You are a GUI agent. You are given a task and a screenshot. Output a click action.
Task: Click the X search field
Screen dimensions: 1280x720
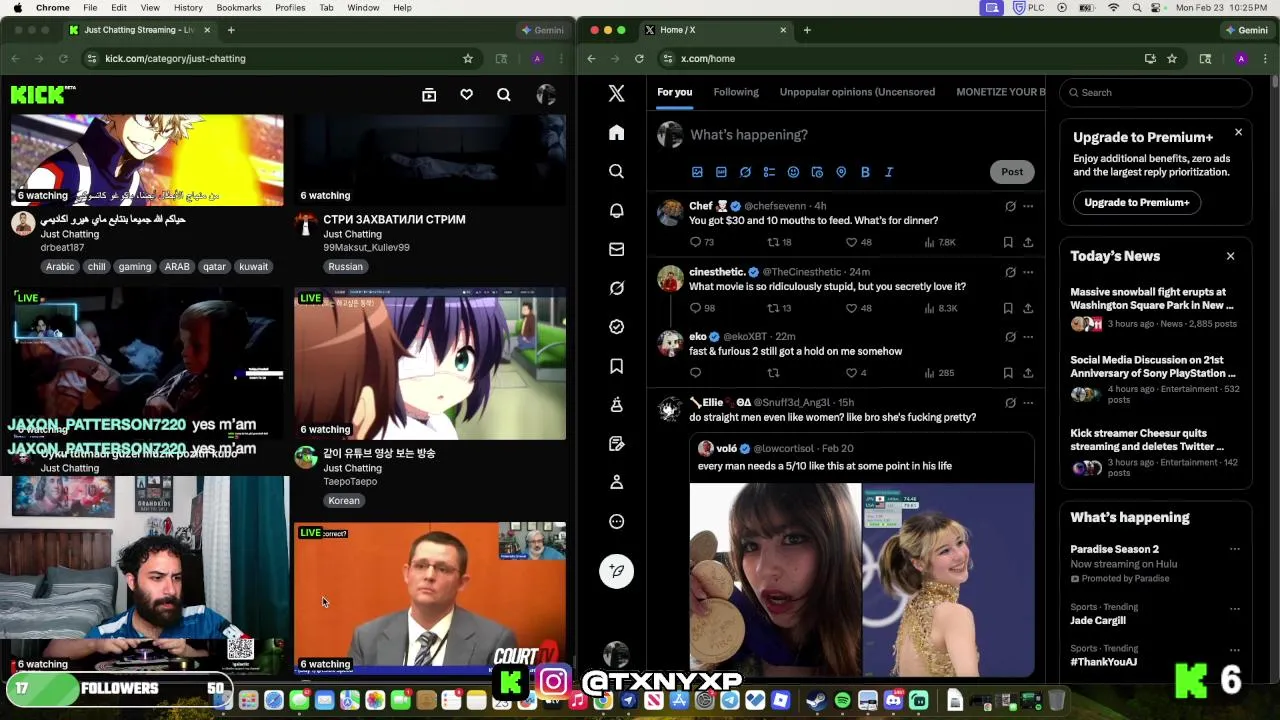1156,92
